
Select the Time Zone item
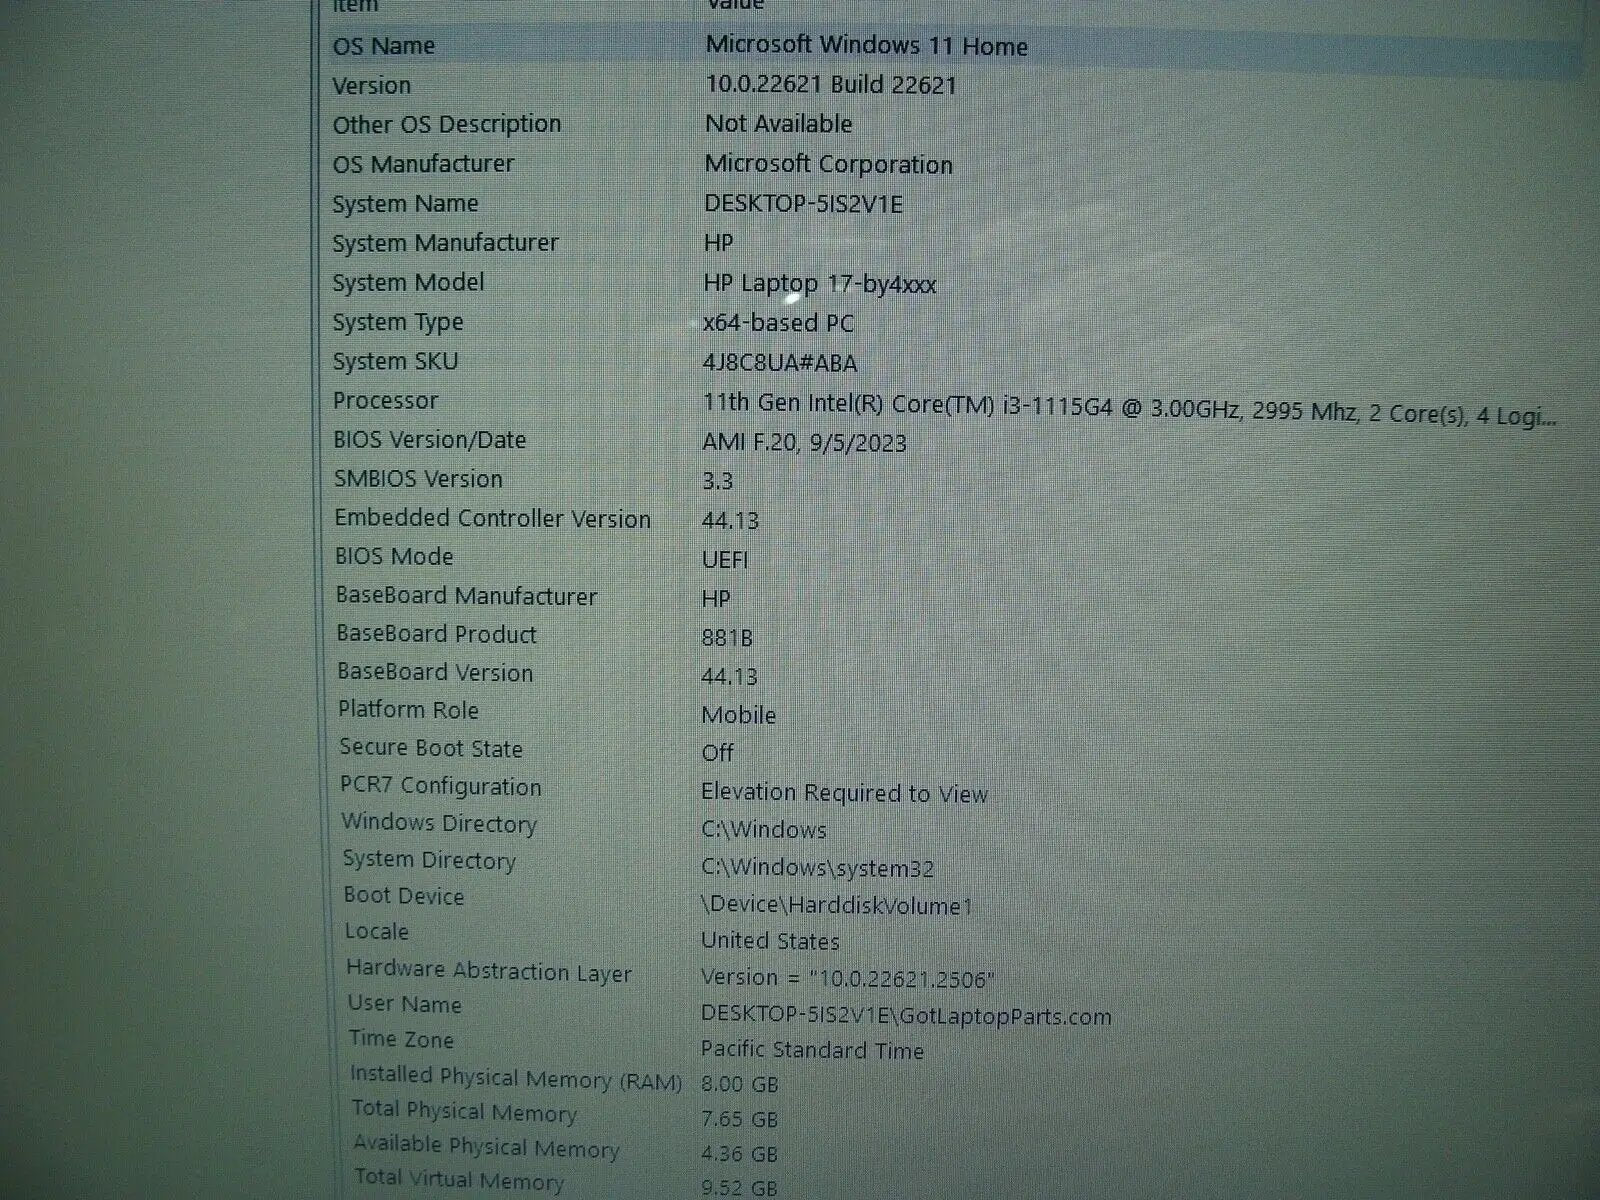point(401,1039)
